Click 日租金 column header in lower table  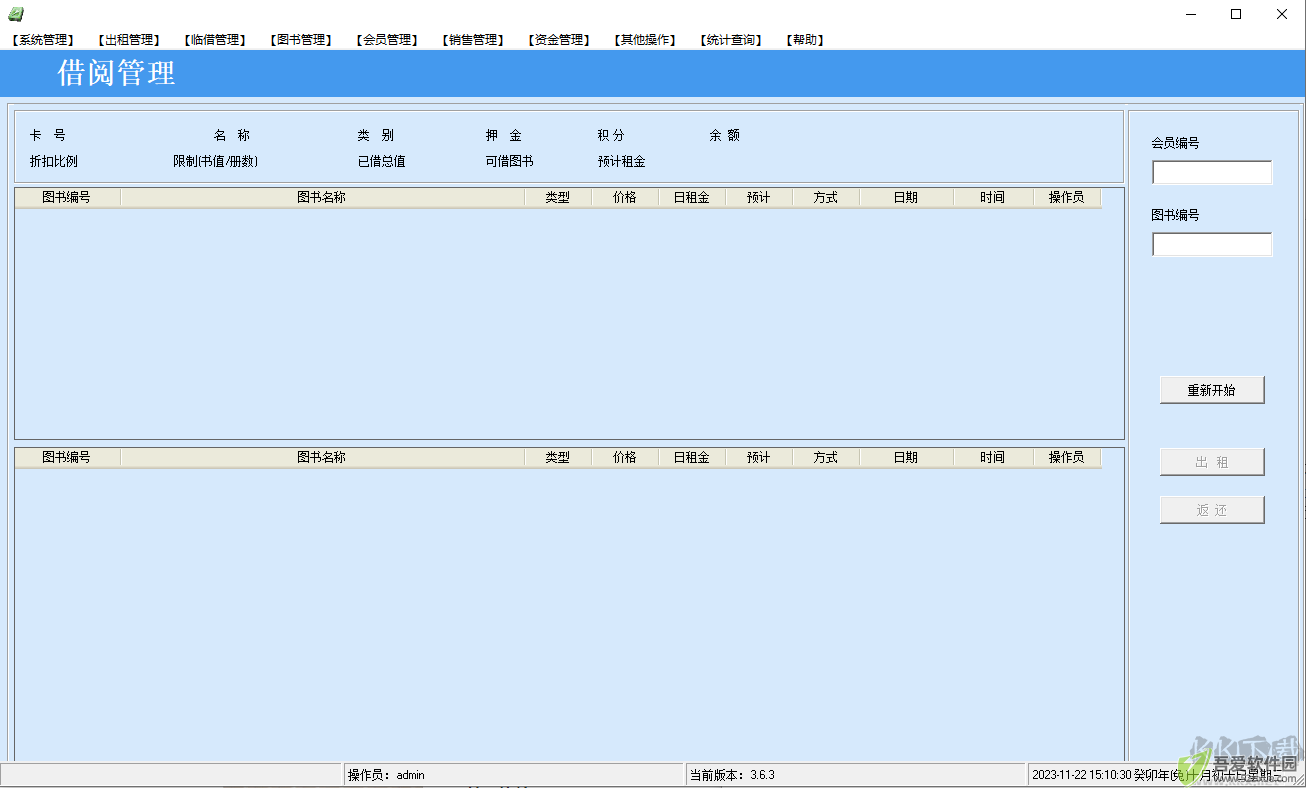pyautogui.click(x=692, y=458)
